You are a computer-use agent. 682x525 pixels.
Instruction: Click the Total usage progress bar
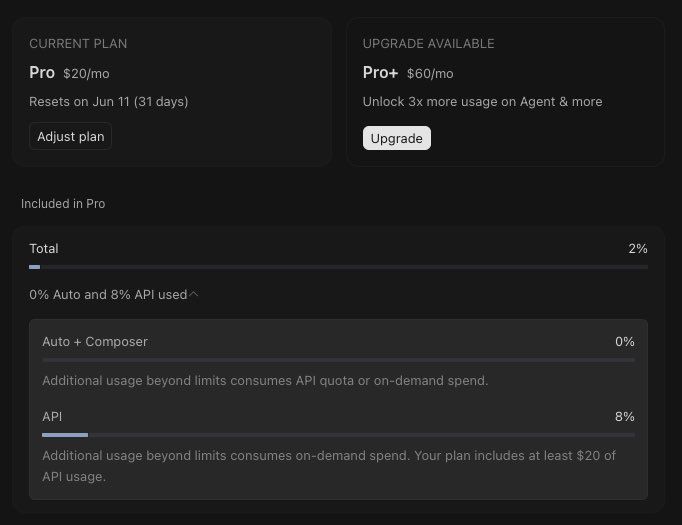point(338,267)
